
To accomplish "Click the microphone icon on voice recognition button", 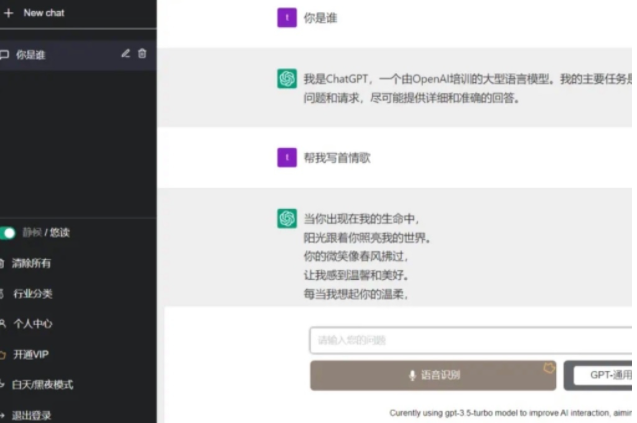I will (412, 375).
